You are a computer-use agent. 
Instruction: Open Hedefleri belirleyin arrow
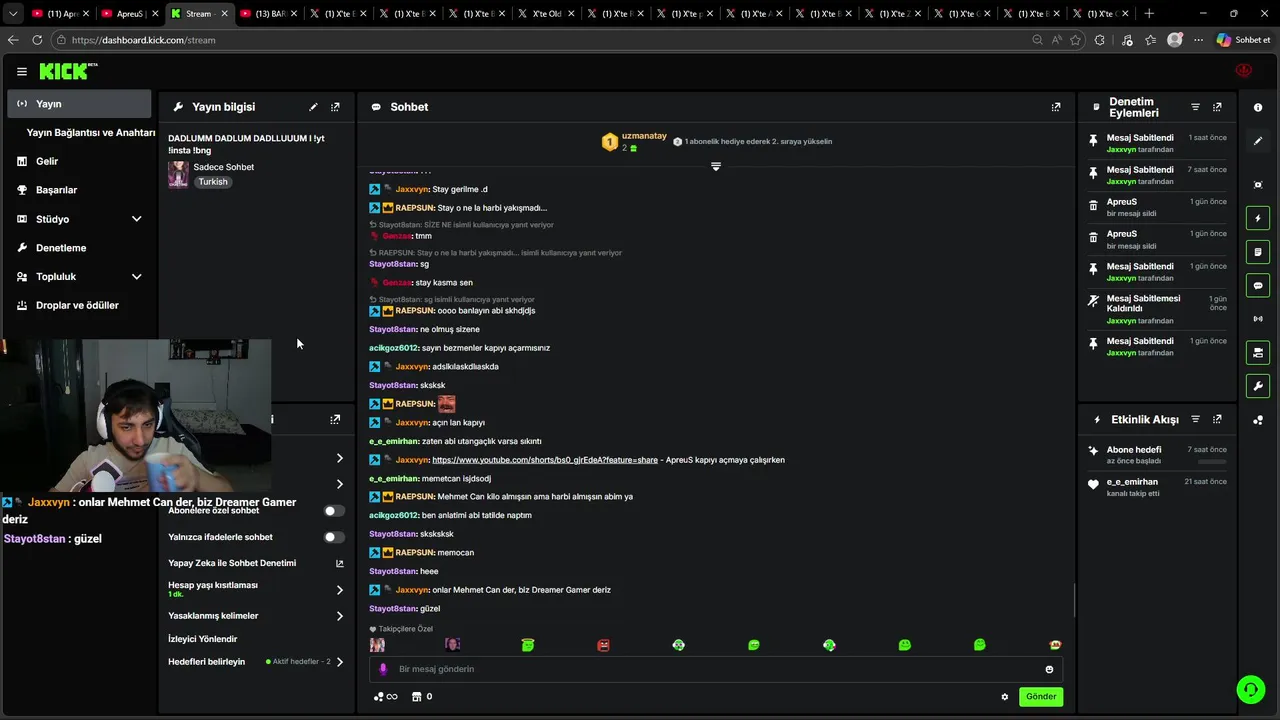(340, 662)
